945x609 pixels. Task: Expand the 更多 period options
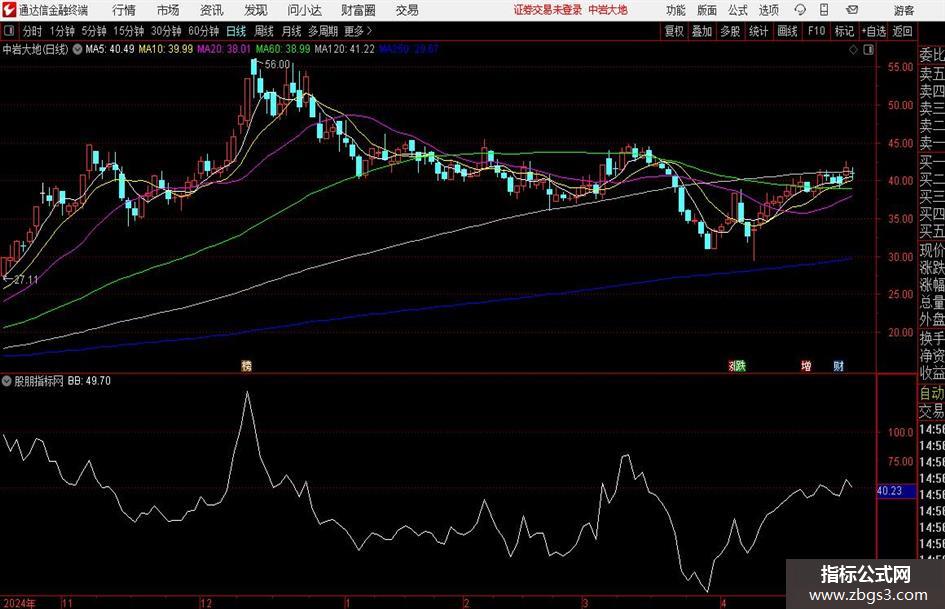point(357,31)
